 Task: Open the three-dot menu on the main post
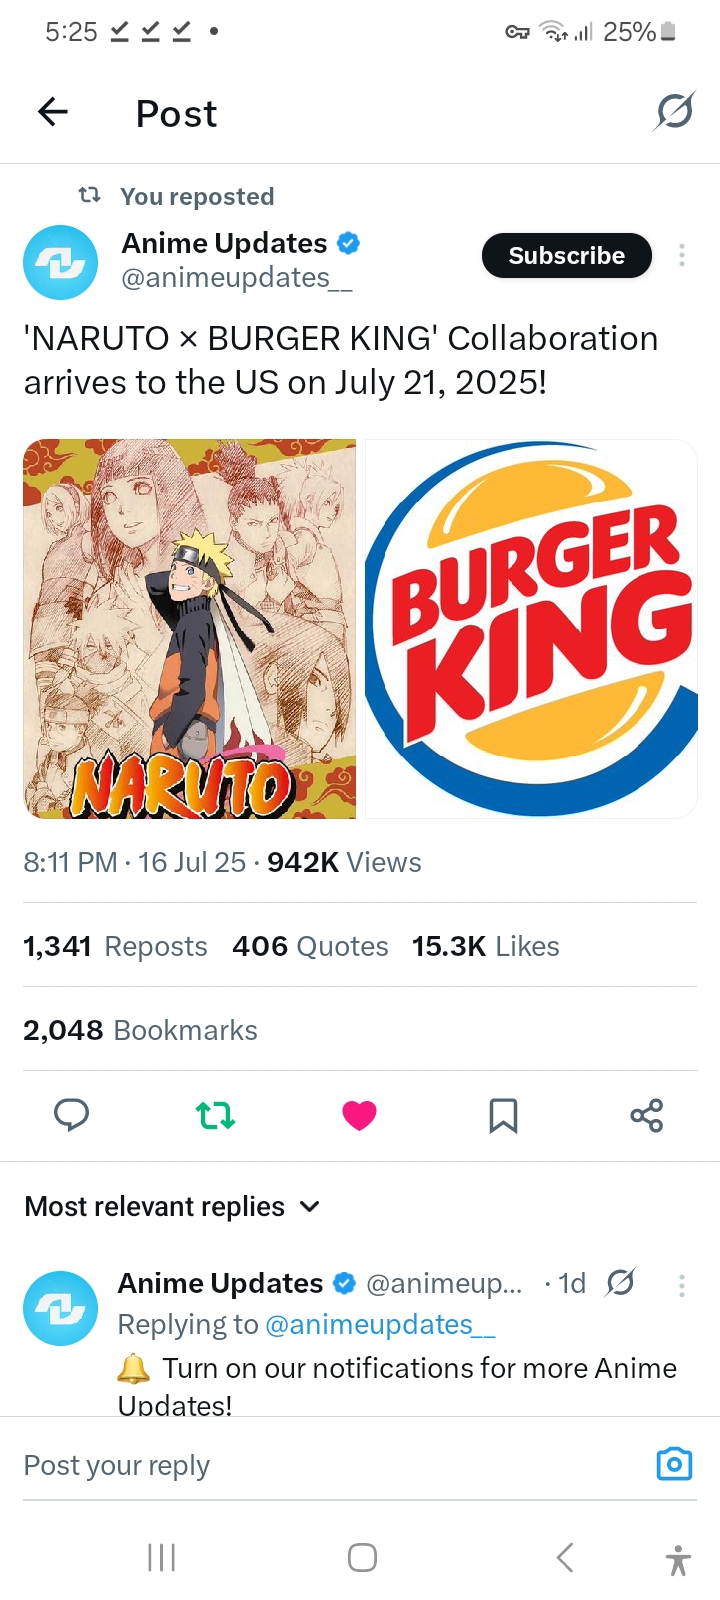[x=682, y=255]
